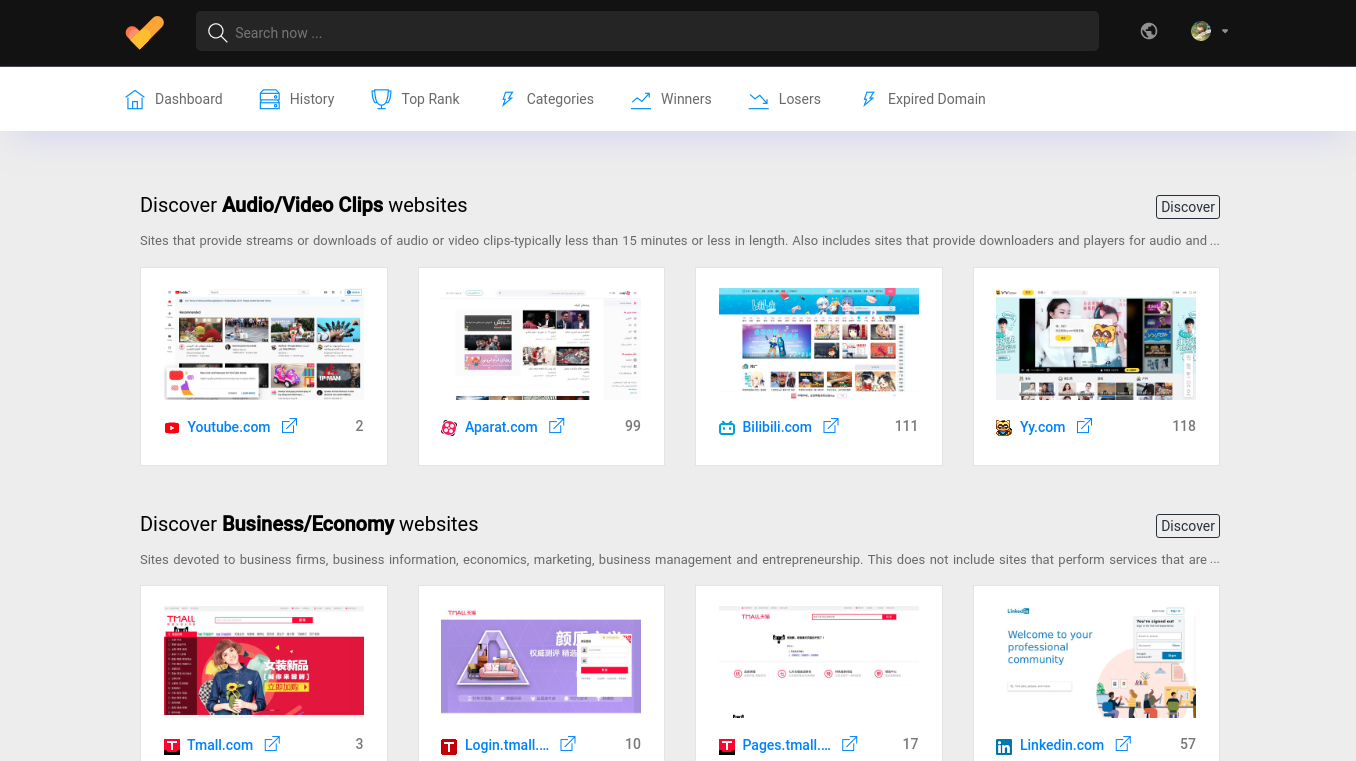Image resolution: width=1356 pixels, height=761 pixels.
Task: Click the Tmall.com link
Action: 220,745
